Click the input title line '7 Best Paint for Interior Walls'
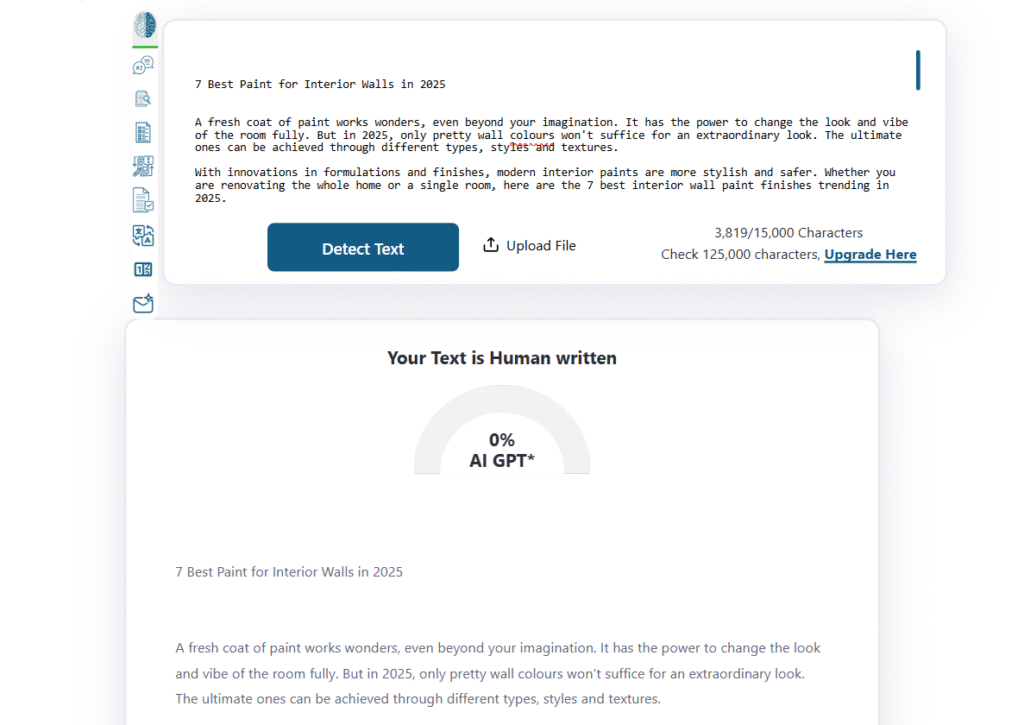This screenshot has height=725, width=1024. (x=320, y=84)
